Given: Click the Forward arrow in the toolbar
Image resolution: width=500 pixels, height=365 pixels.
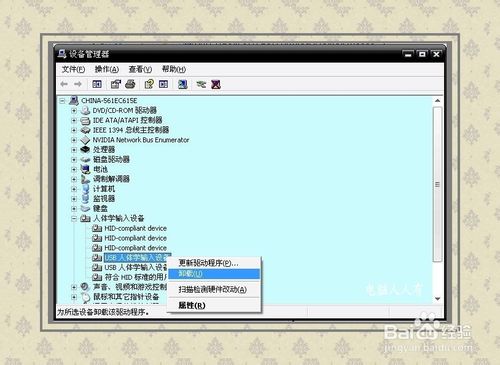Looking at the screenshot, I should tap(78, 84).
